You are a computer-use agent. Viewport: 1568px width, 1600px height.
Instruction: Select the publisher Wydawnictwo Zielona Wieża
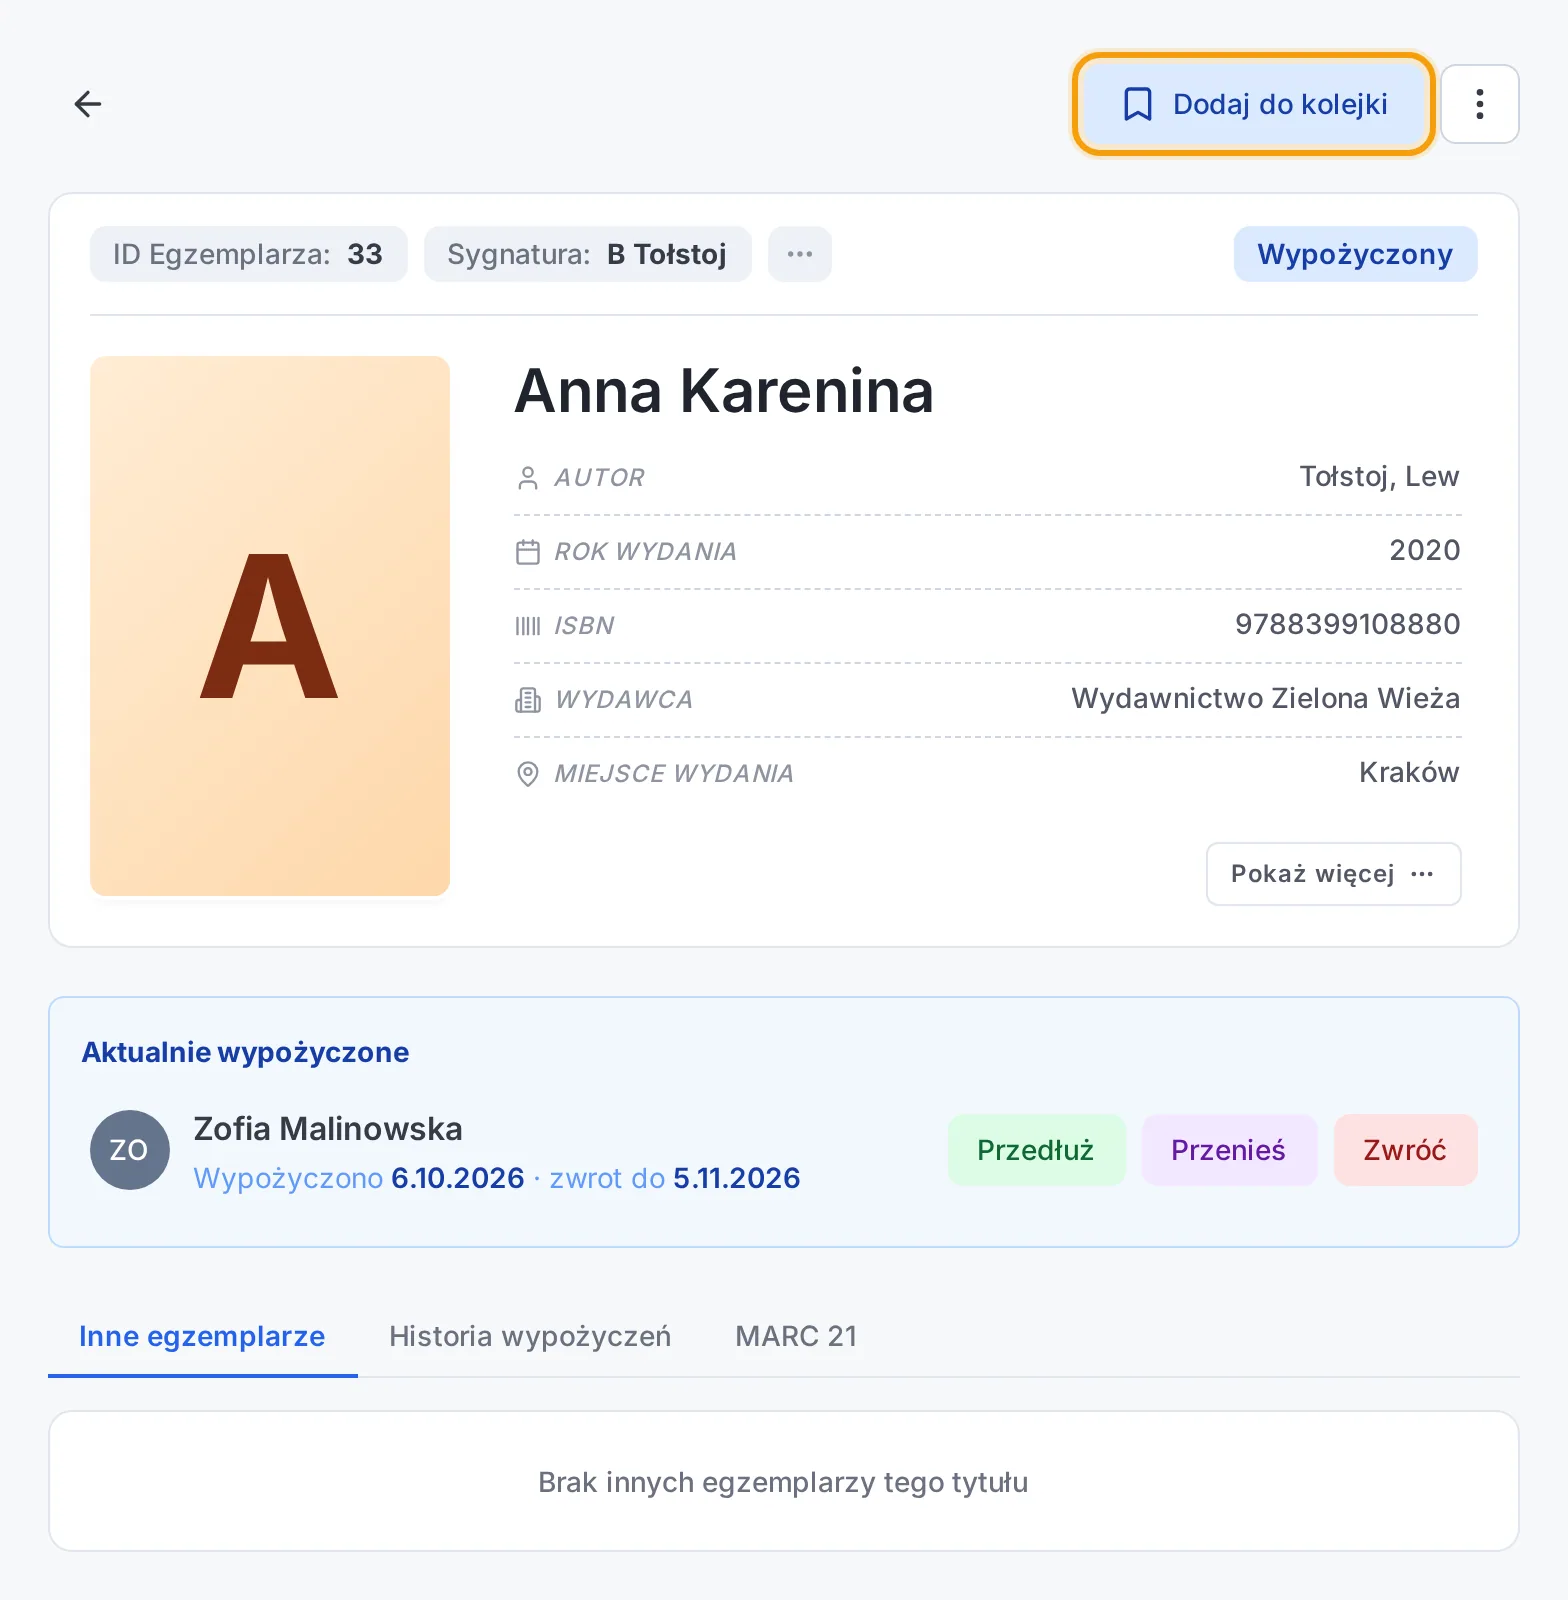pyautogui.click(x=1265, y=699)
